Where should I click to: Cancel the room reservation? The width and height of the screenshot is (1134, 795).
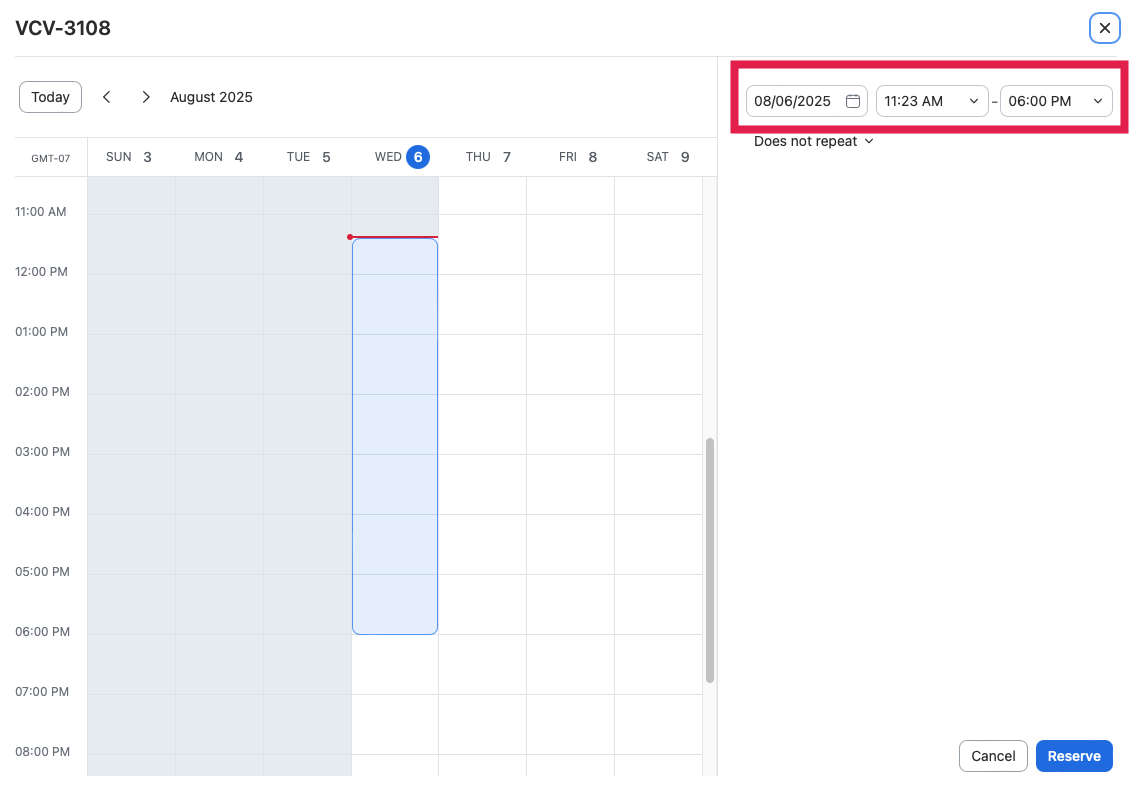pos(993,756)
